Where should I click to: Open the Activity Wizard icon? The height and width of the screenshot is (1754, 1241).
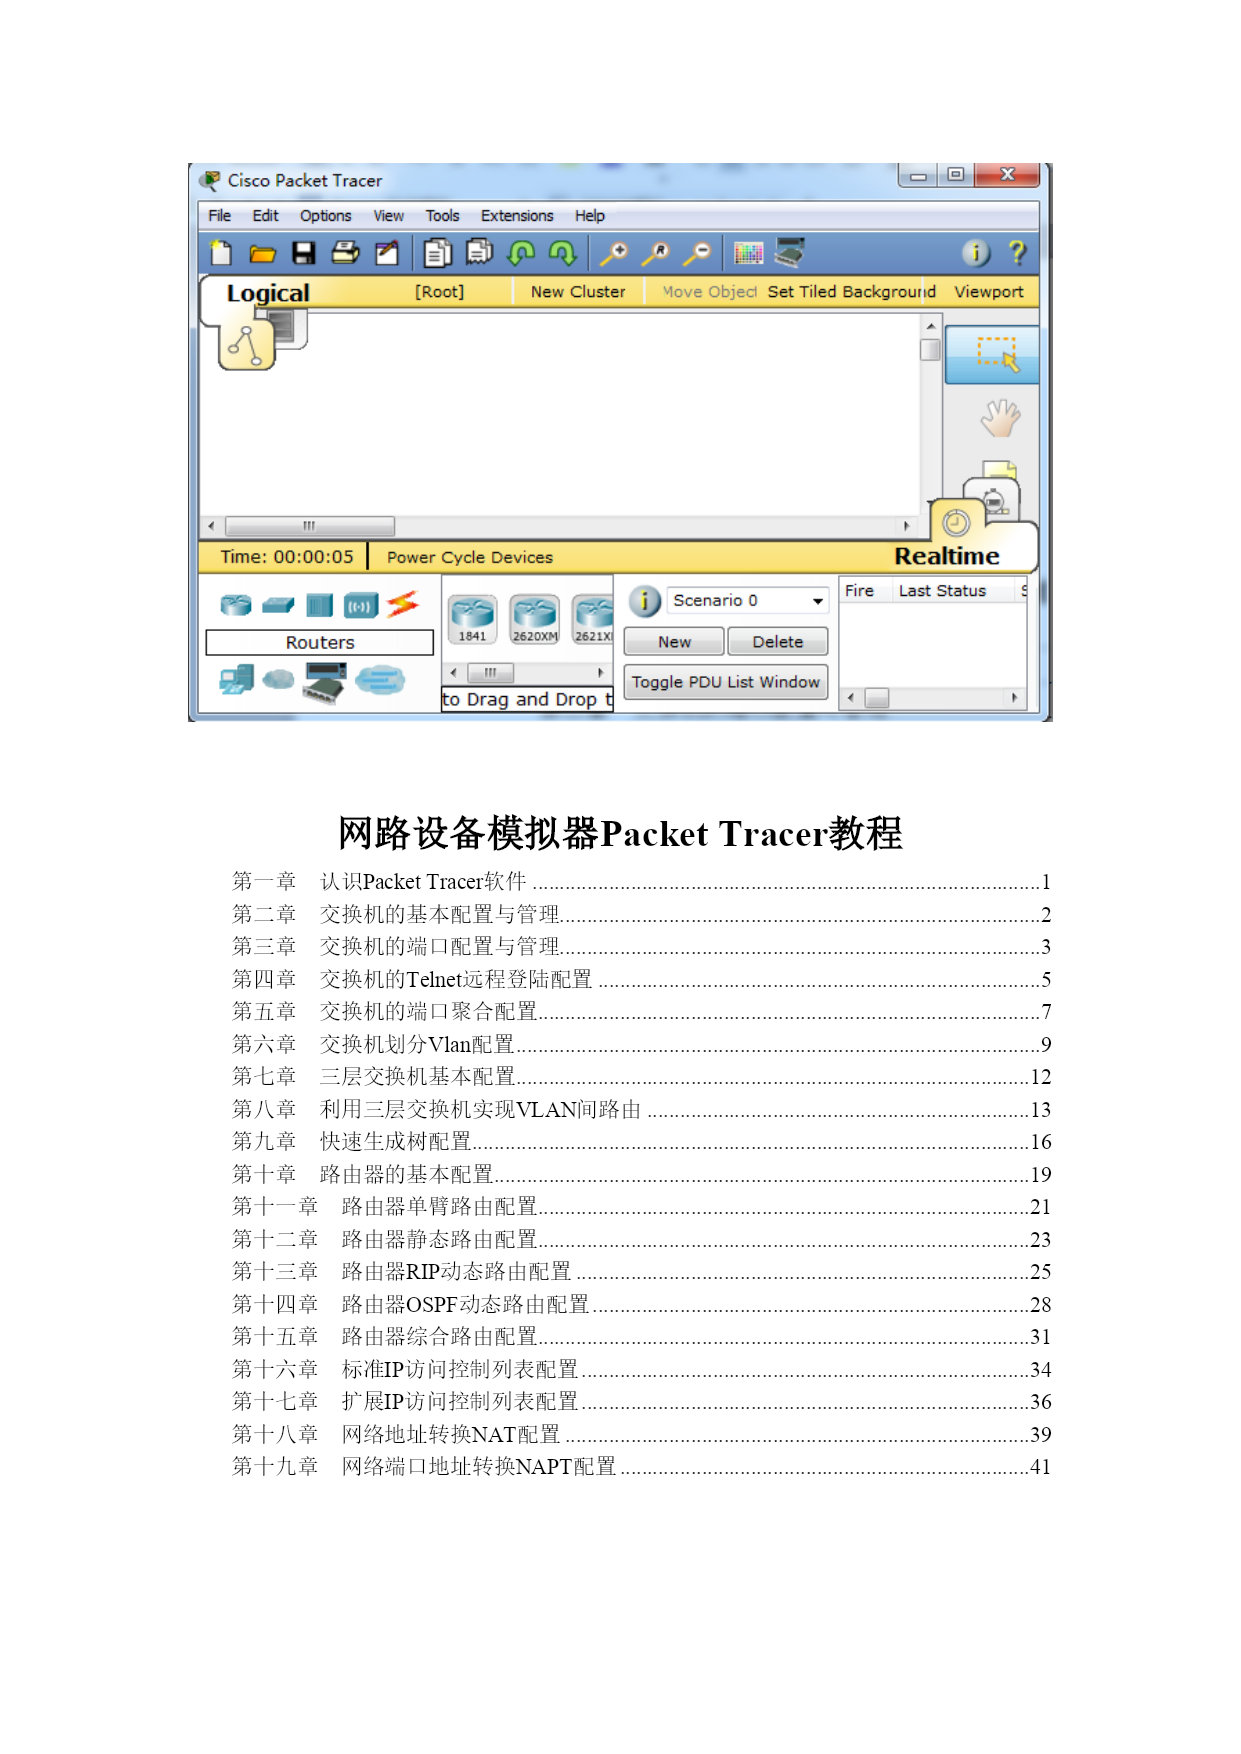(386, 253)
